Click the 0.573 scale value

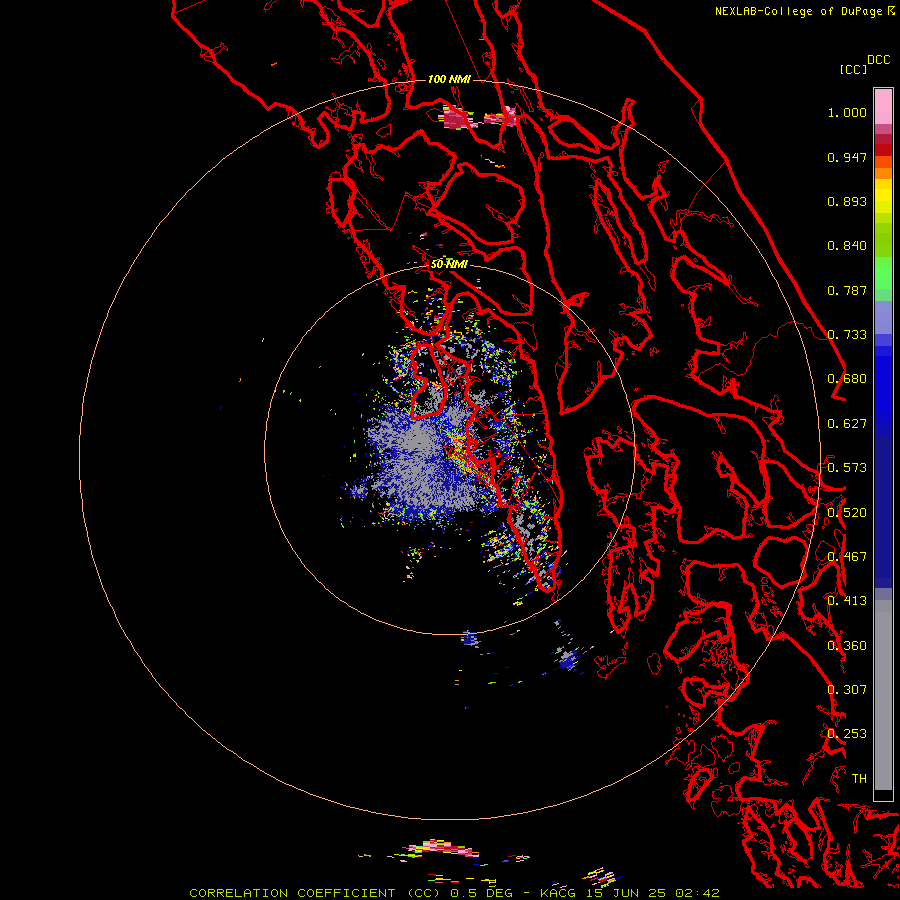[x=847, y=468]
